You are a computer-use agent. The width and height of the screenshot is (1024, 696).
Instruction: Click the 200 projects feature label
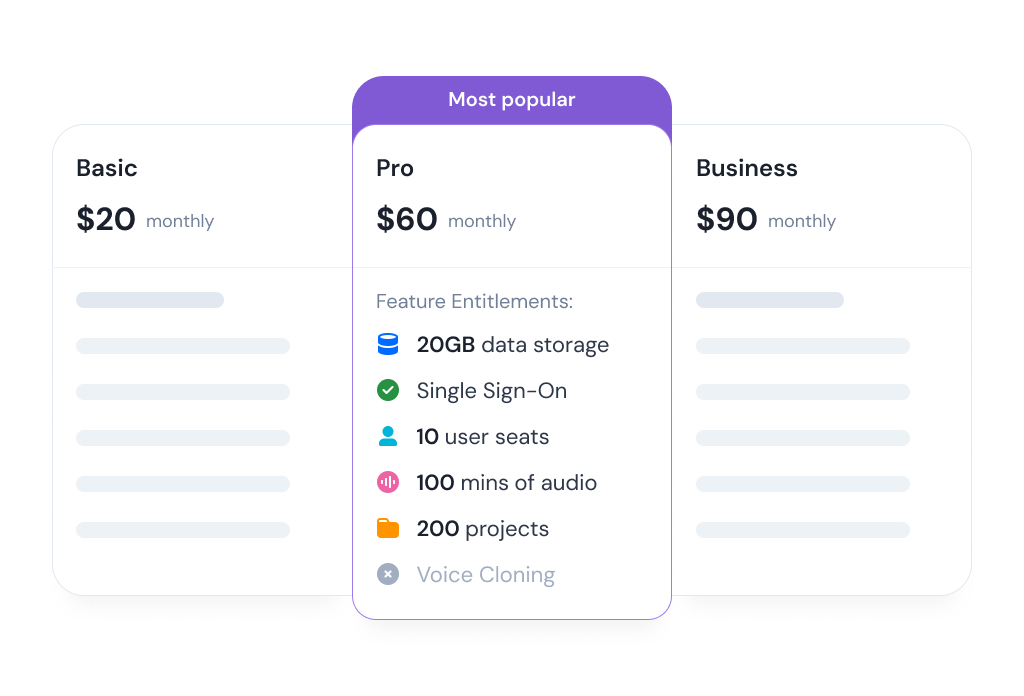483,529
